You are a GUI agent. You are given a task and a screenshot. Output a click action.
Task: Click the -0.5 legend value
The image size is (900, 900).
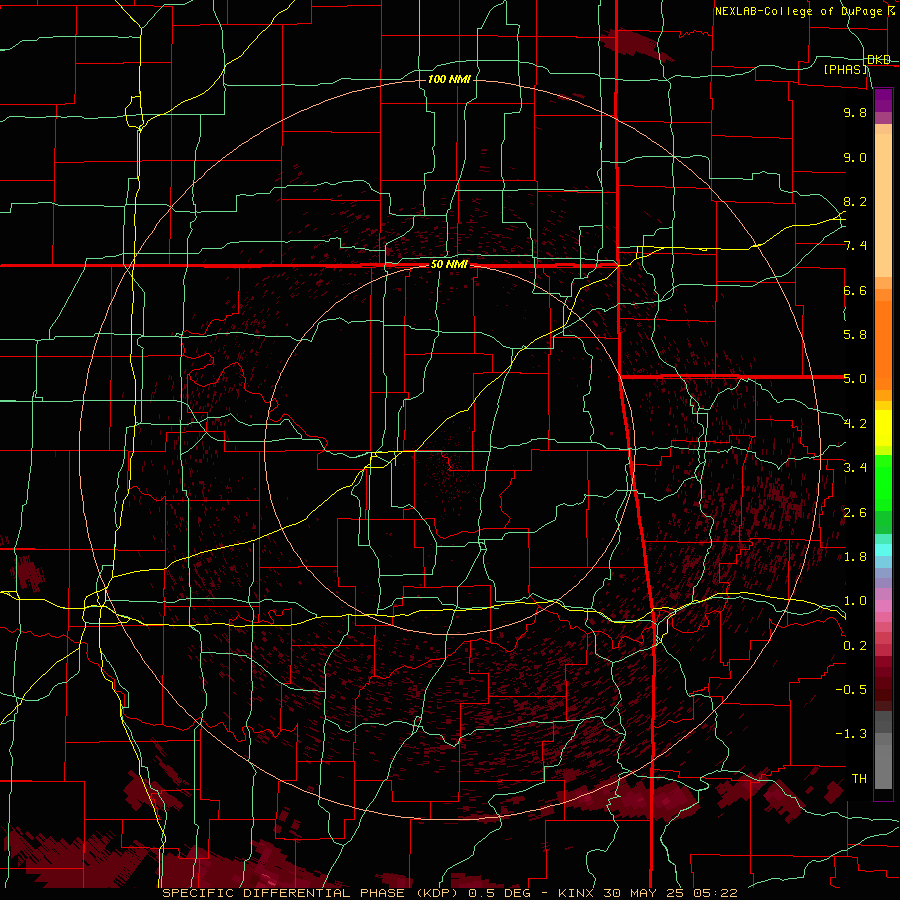tap(851, 690)
